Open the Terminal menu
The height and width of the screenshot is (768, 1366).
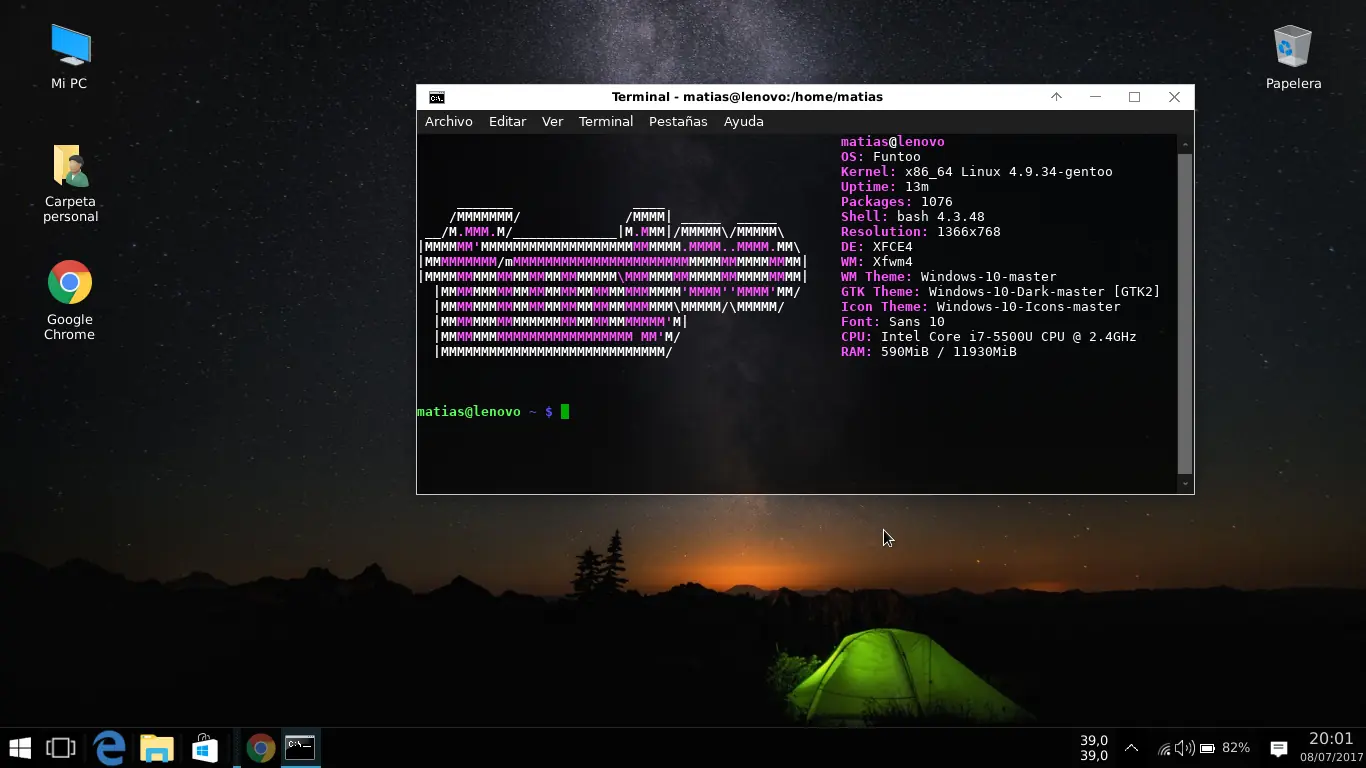click(606, 121)
